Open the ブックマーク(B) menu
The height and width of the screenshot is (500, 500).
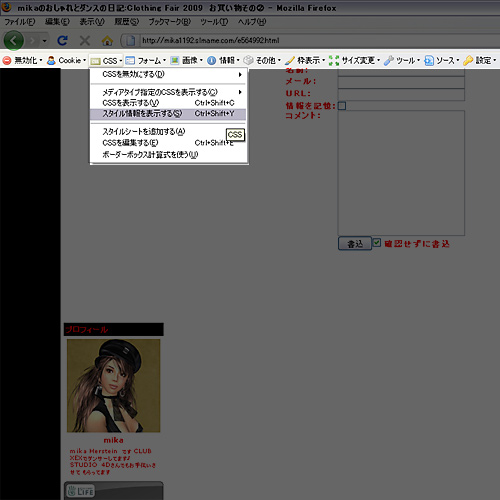(169, 22)
